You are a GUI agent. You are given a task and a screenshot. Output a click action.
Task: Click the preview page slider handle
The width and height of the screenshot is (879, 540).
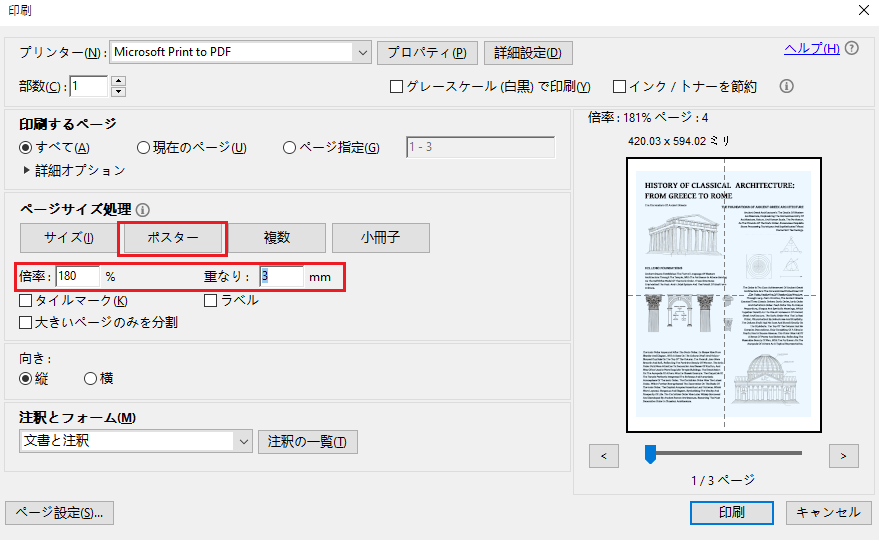tap(650, 454)
